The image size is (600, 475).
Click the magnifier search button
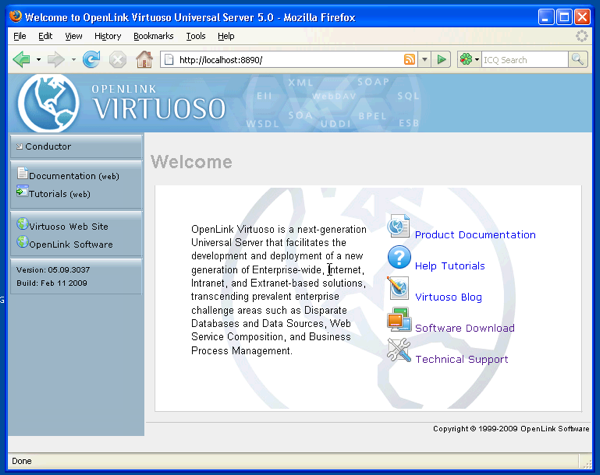(x=577, y=60)
